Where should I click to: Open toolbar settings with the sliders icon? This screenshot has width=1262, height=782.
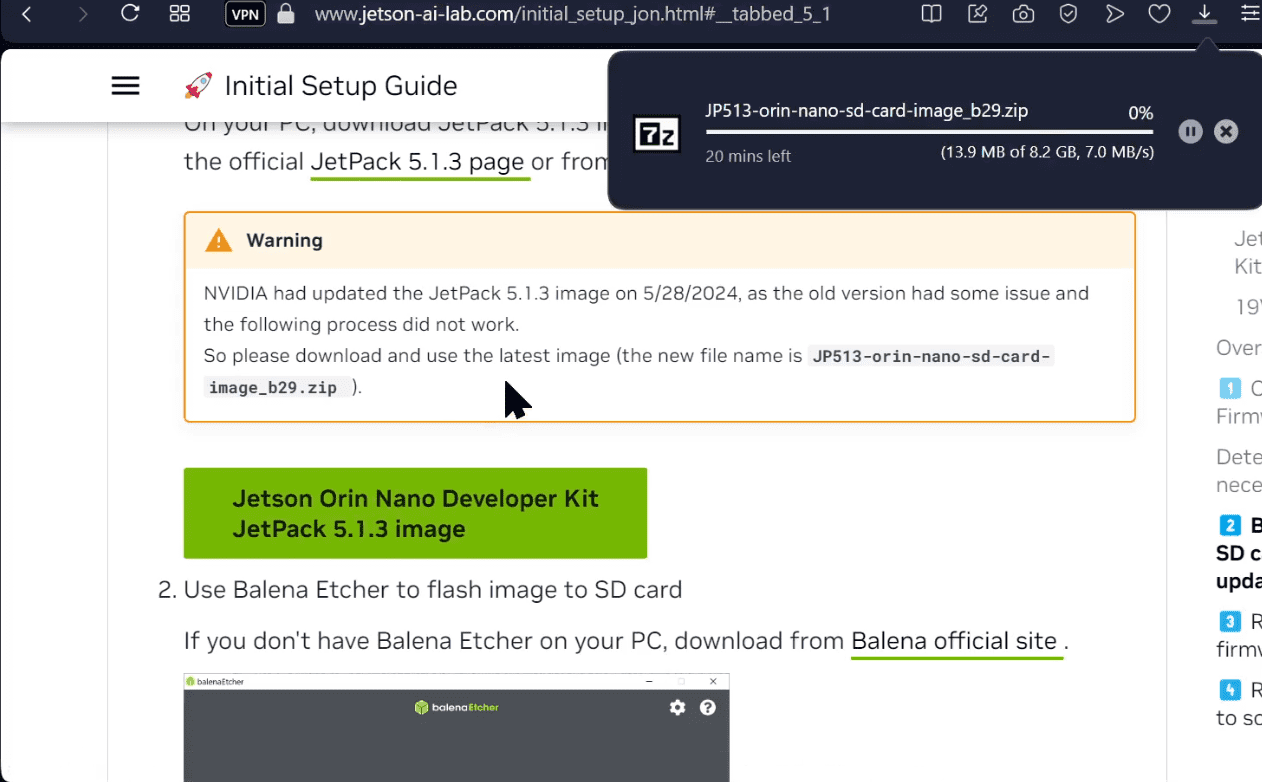coord(1246,14)
